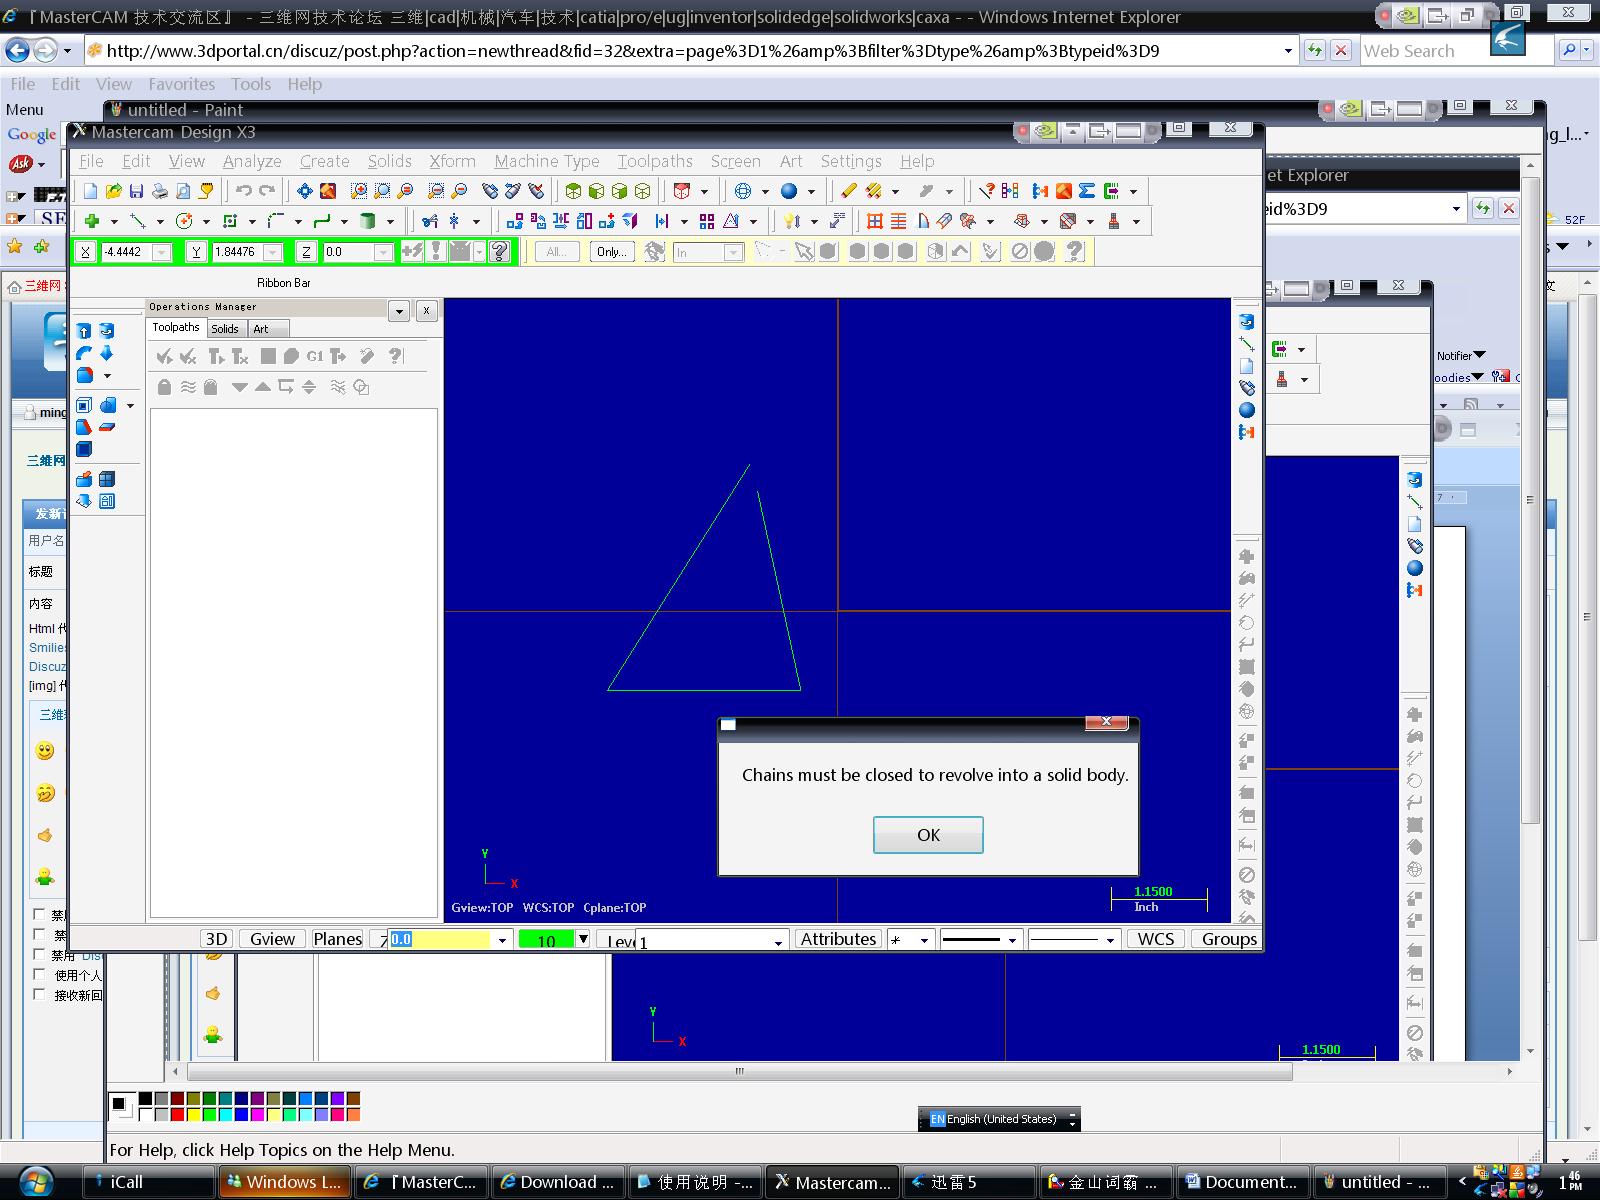Toggle the X coordinate lock button
1600x1200 pixels.
[86, 252]
